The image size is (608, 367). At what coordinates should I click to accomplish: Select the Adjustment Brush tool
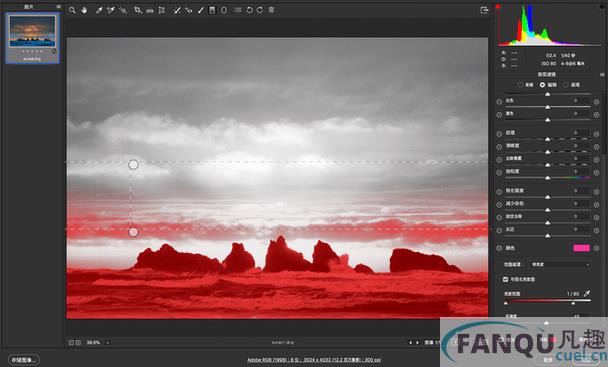[200, 10]
